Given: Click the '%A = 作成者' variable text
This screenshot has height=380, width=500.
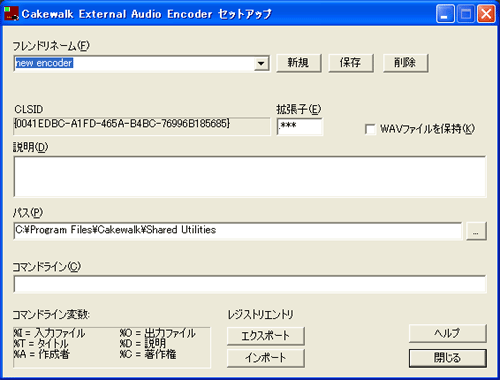Looking at the screenshot, I should click(42, 354).
